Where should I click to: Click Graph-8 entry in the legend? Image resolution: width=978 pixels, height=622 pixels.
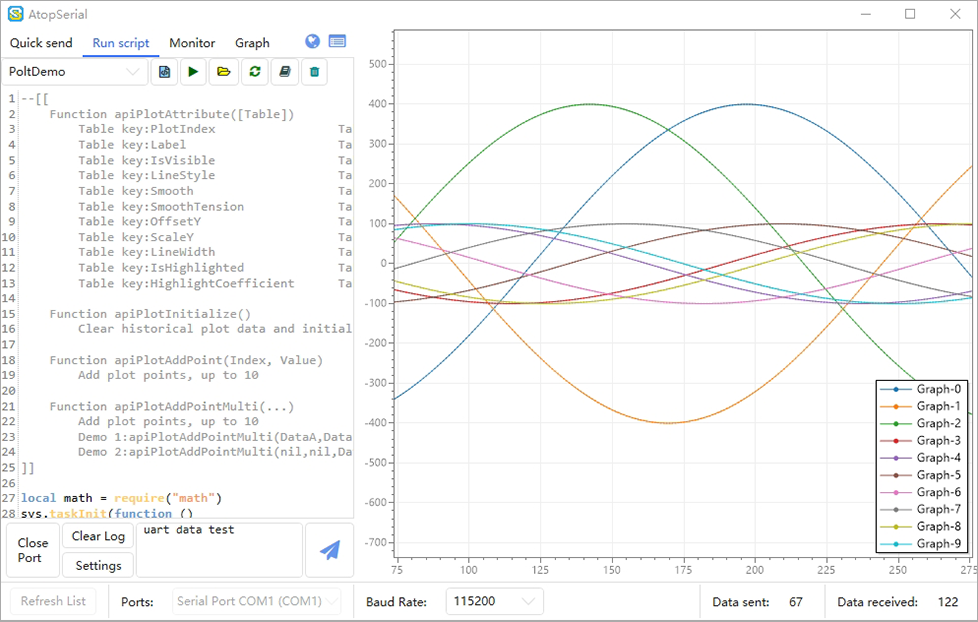[x=921, y=527]
